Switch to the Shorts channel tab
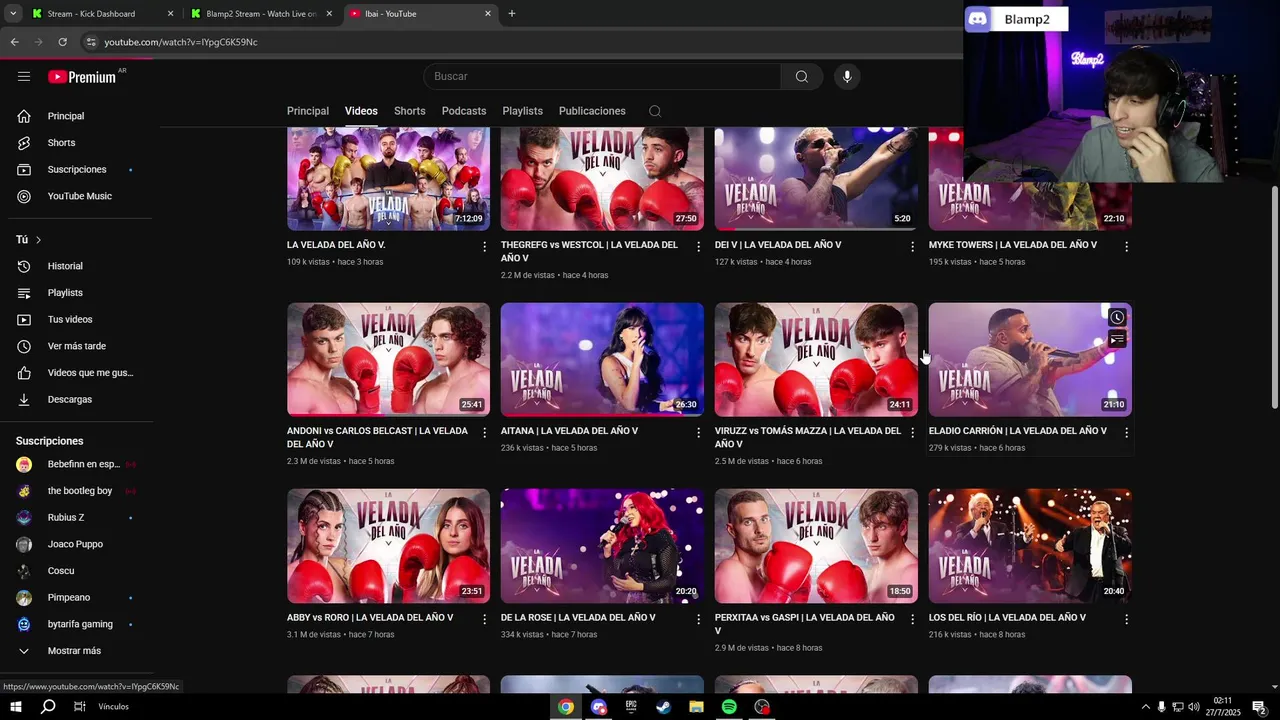Screen dimensions: 1280x720 point(410,111)
